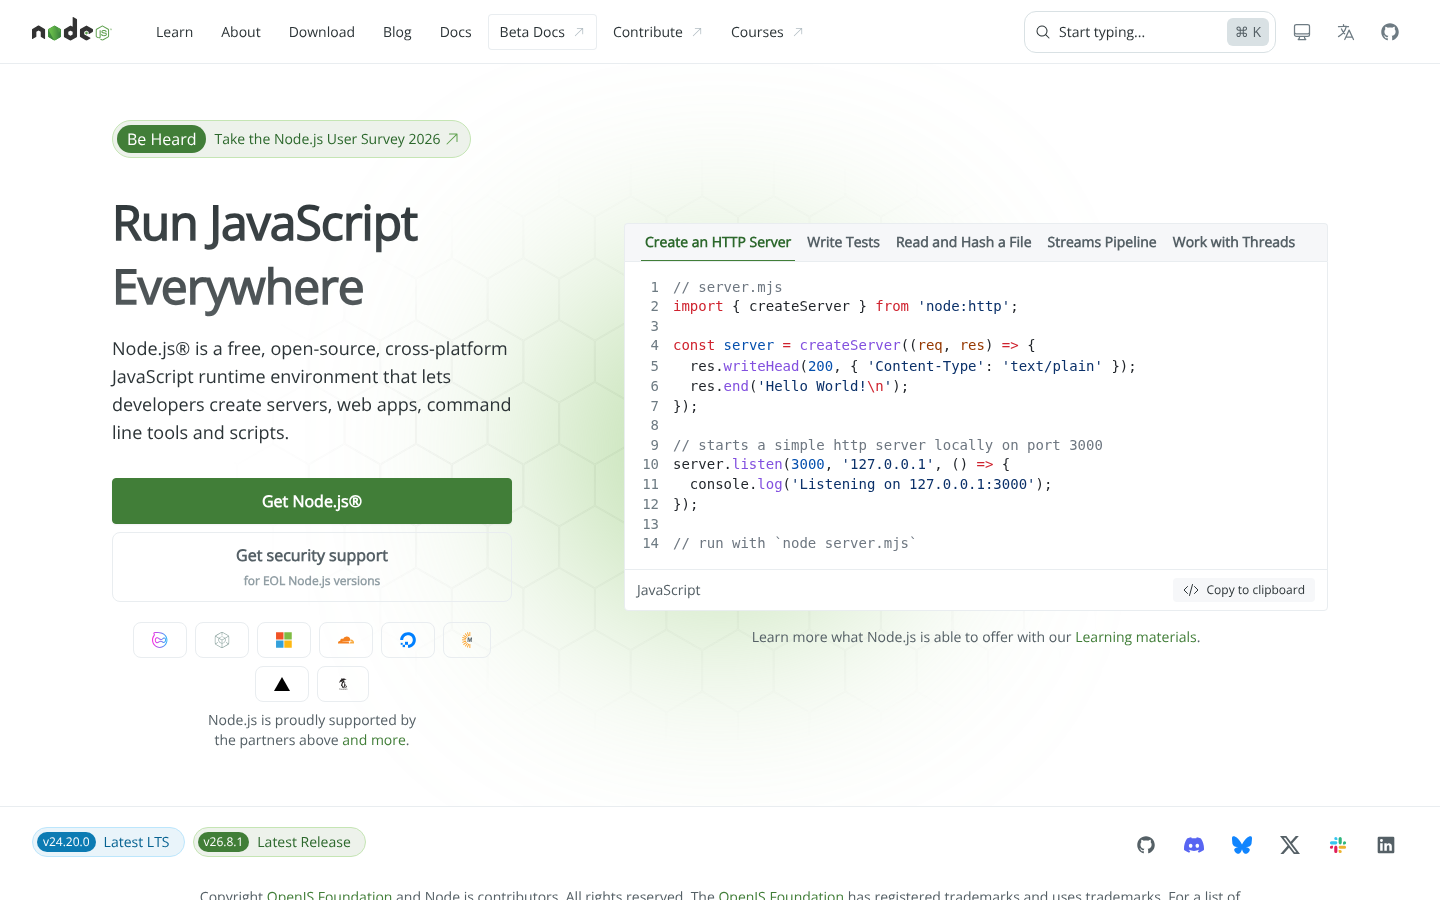Click the Get Node.js® button
Screen dimensions: 1440x900
(x=312, y=501)
